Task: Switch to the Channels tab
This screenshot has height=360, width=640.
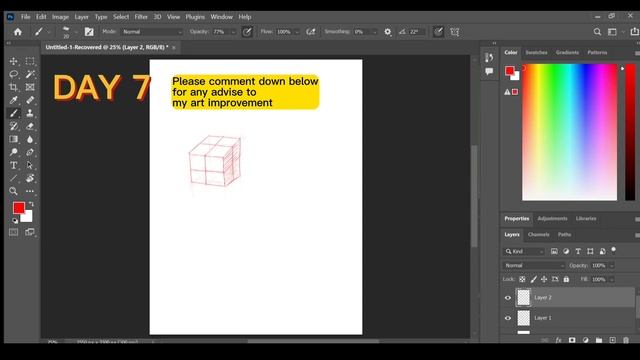Action: tap(538, 235)
